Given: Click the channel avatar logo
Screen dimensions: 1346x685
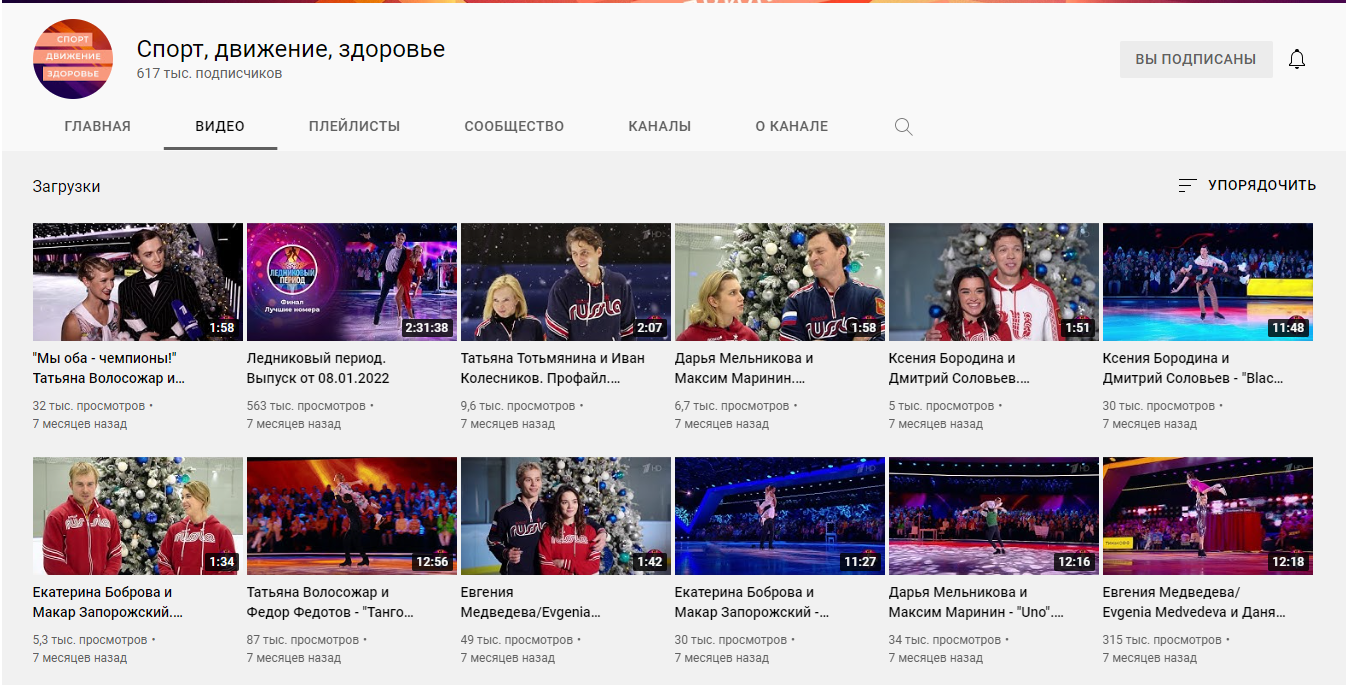Looking at the screenshot, I should [73, 59].
